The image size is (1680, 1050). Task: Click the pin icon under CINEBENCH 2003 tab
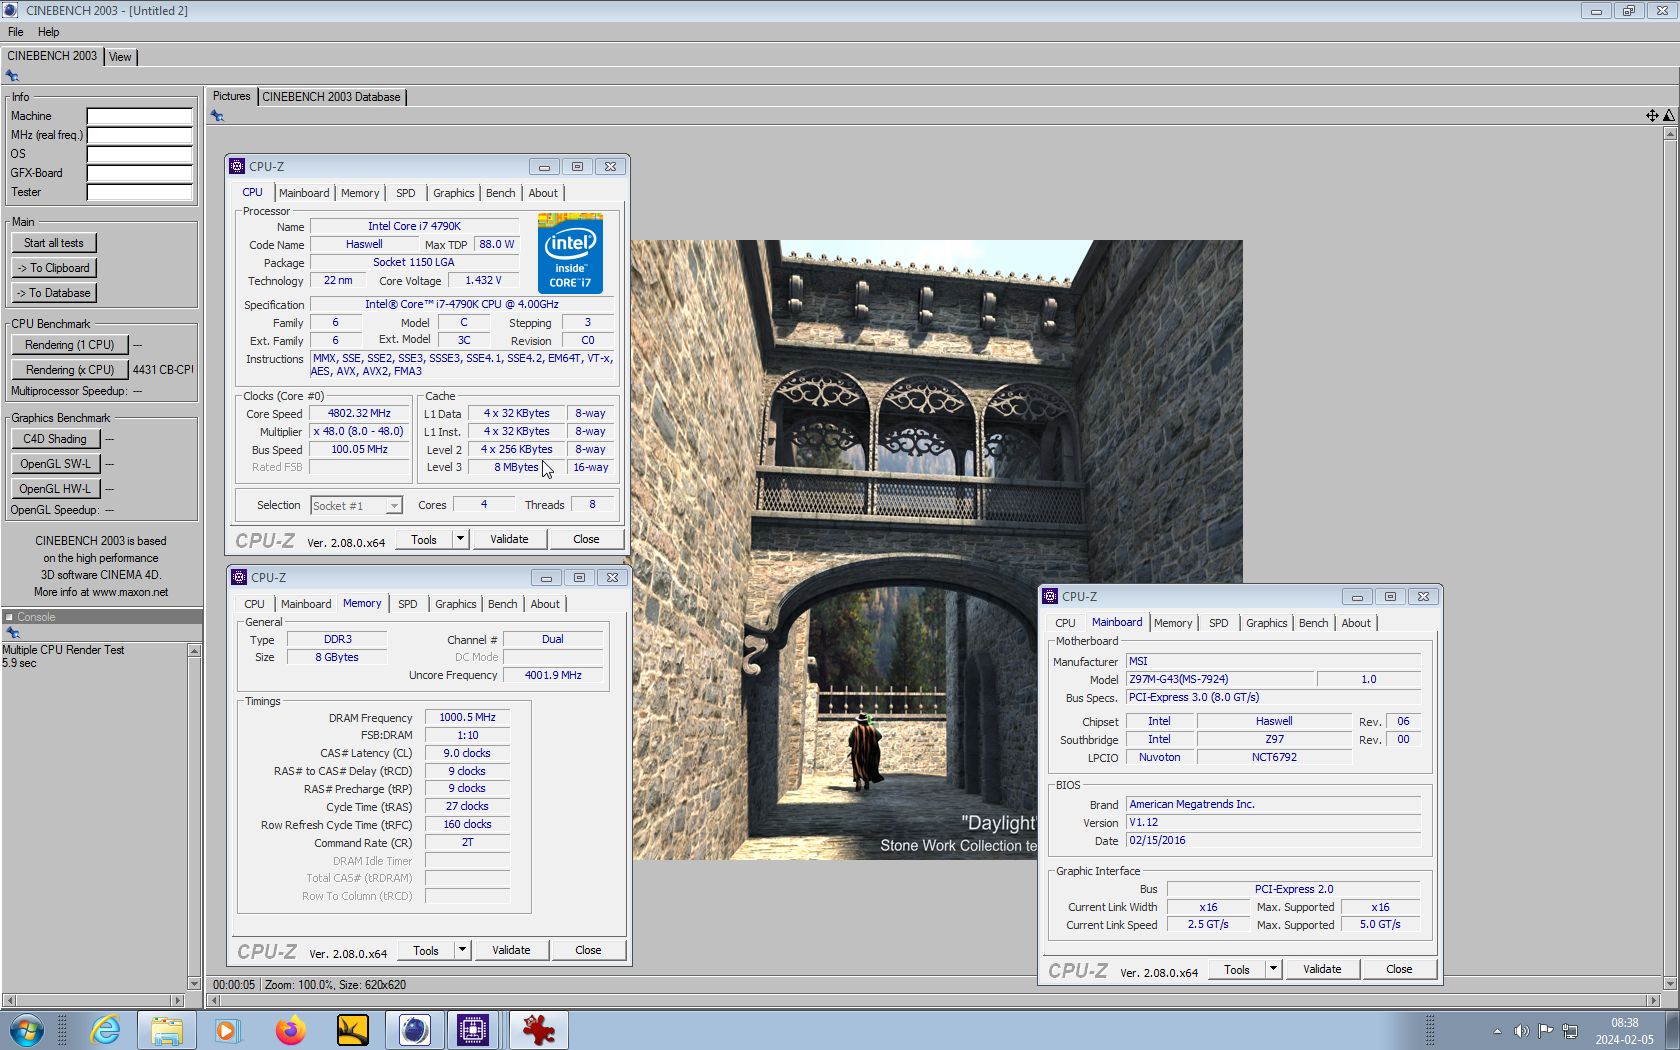point(12,76)
